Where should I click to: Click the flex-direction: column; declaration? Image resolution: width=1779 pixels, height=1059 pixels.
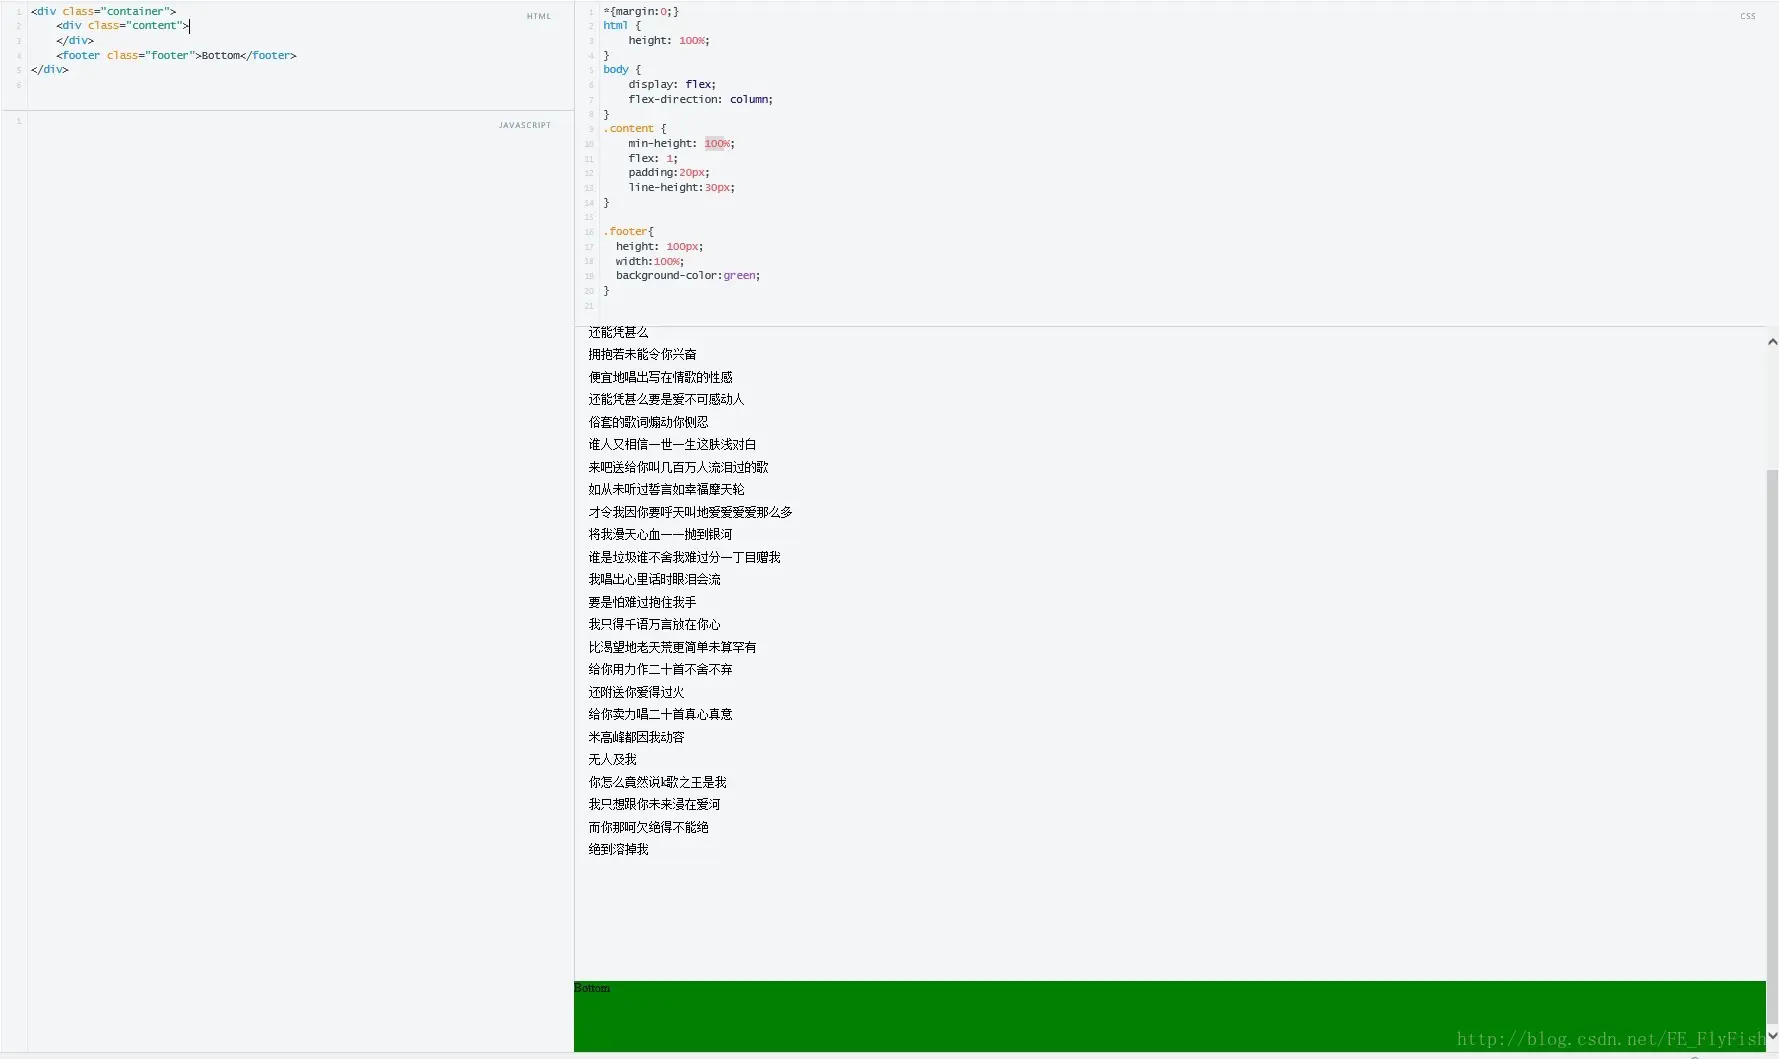[700, 99]
